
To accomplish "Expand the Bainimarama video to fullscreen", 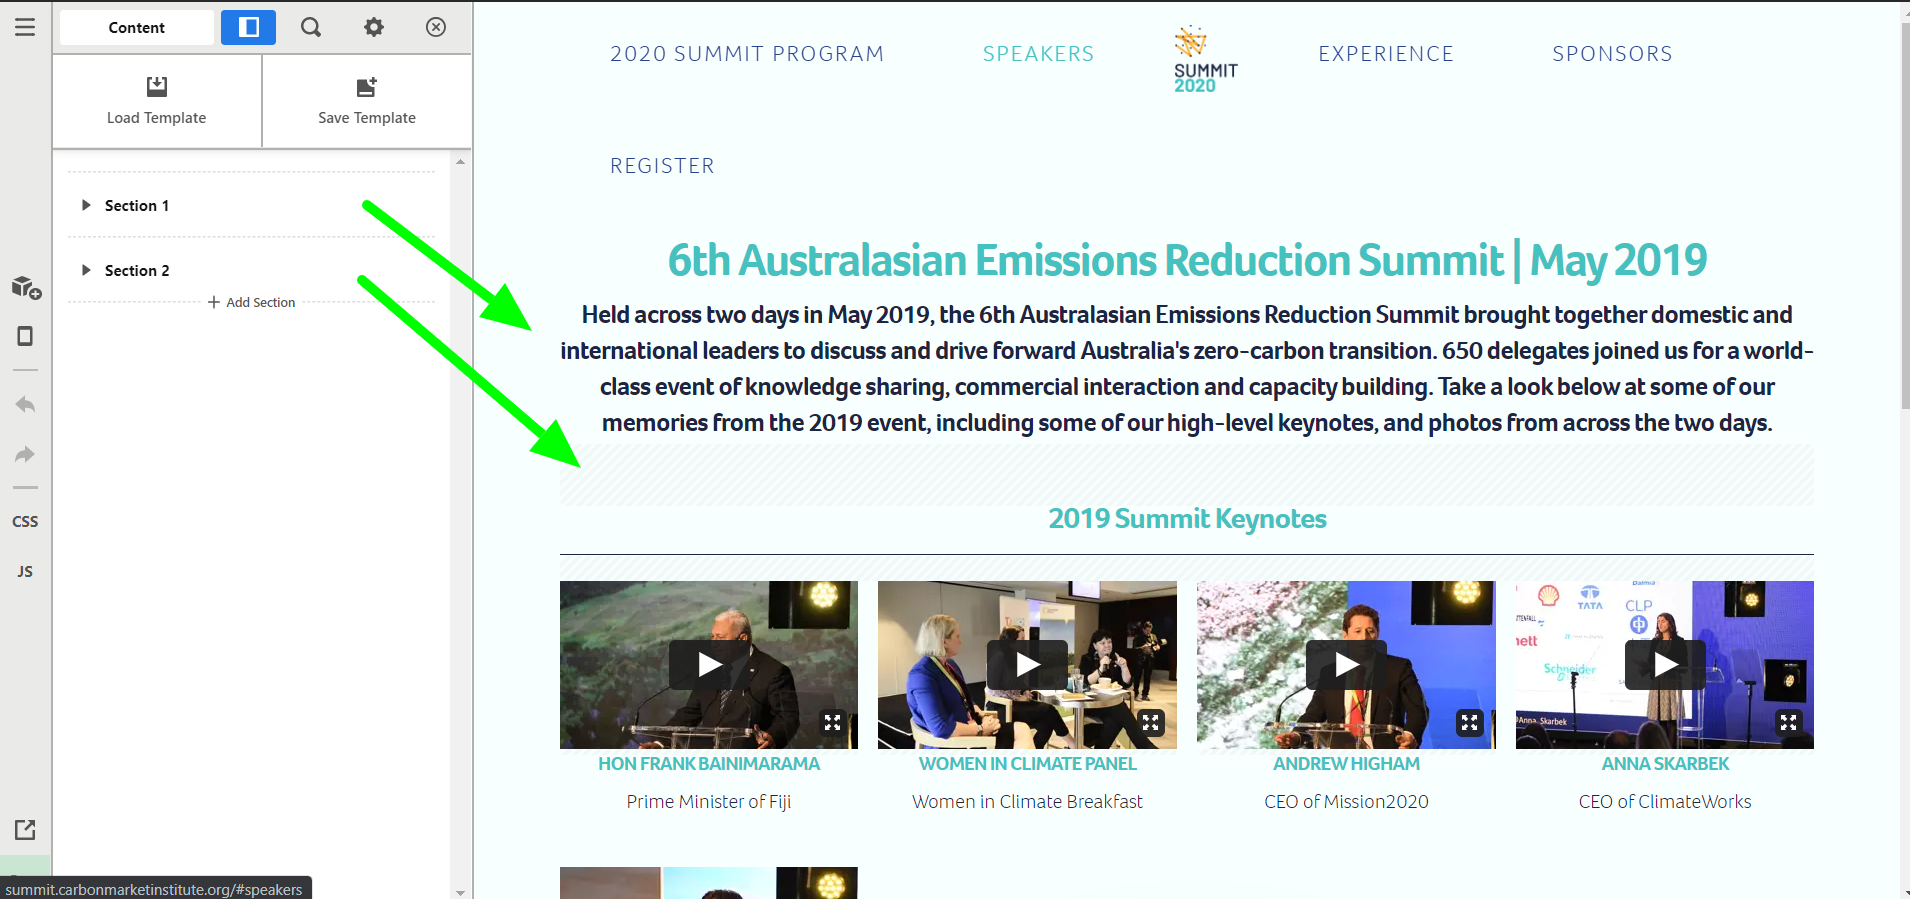I will (832, 722).
